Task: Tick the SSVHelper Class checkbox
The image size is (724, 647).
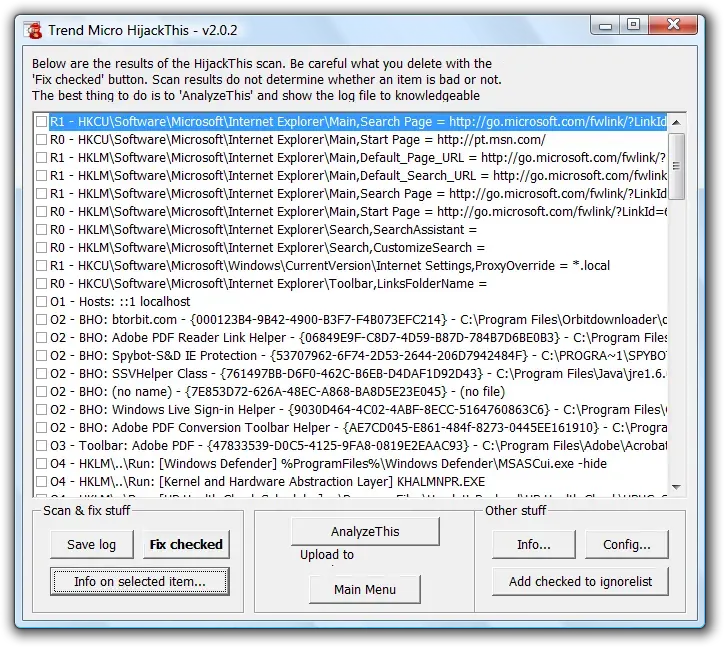Action: (42, 374)
